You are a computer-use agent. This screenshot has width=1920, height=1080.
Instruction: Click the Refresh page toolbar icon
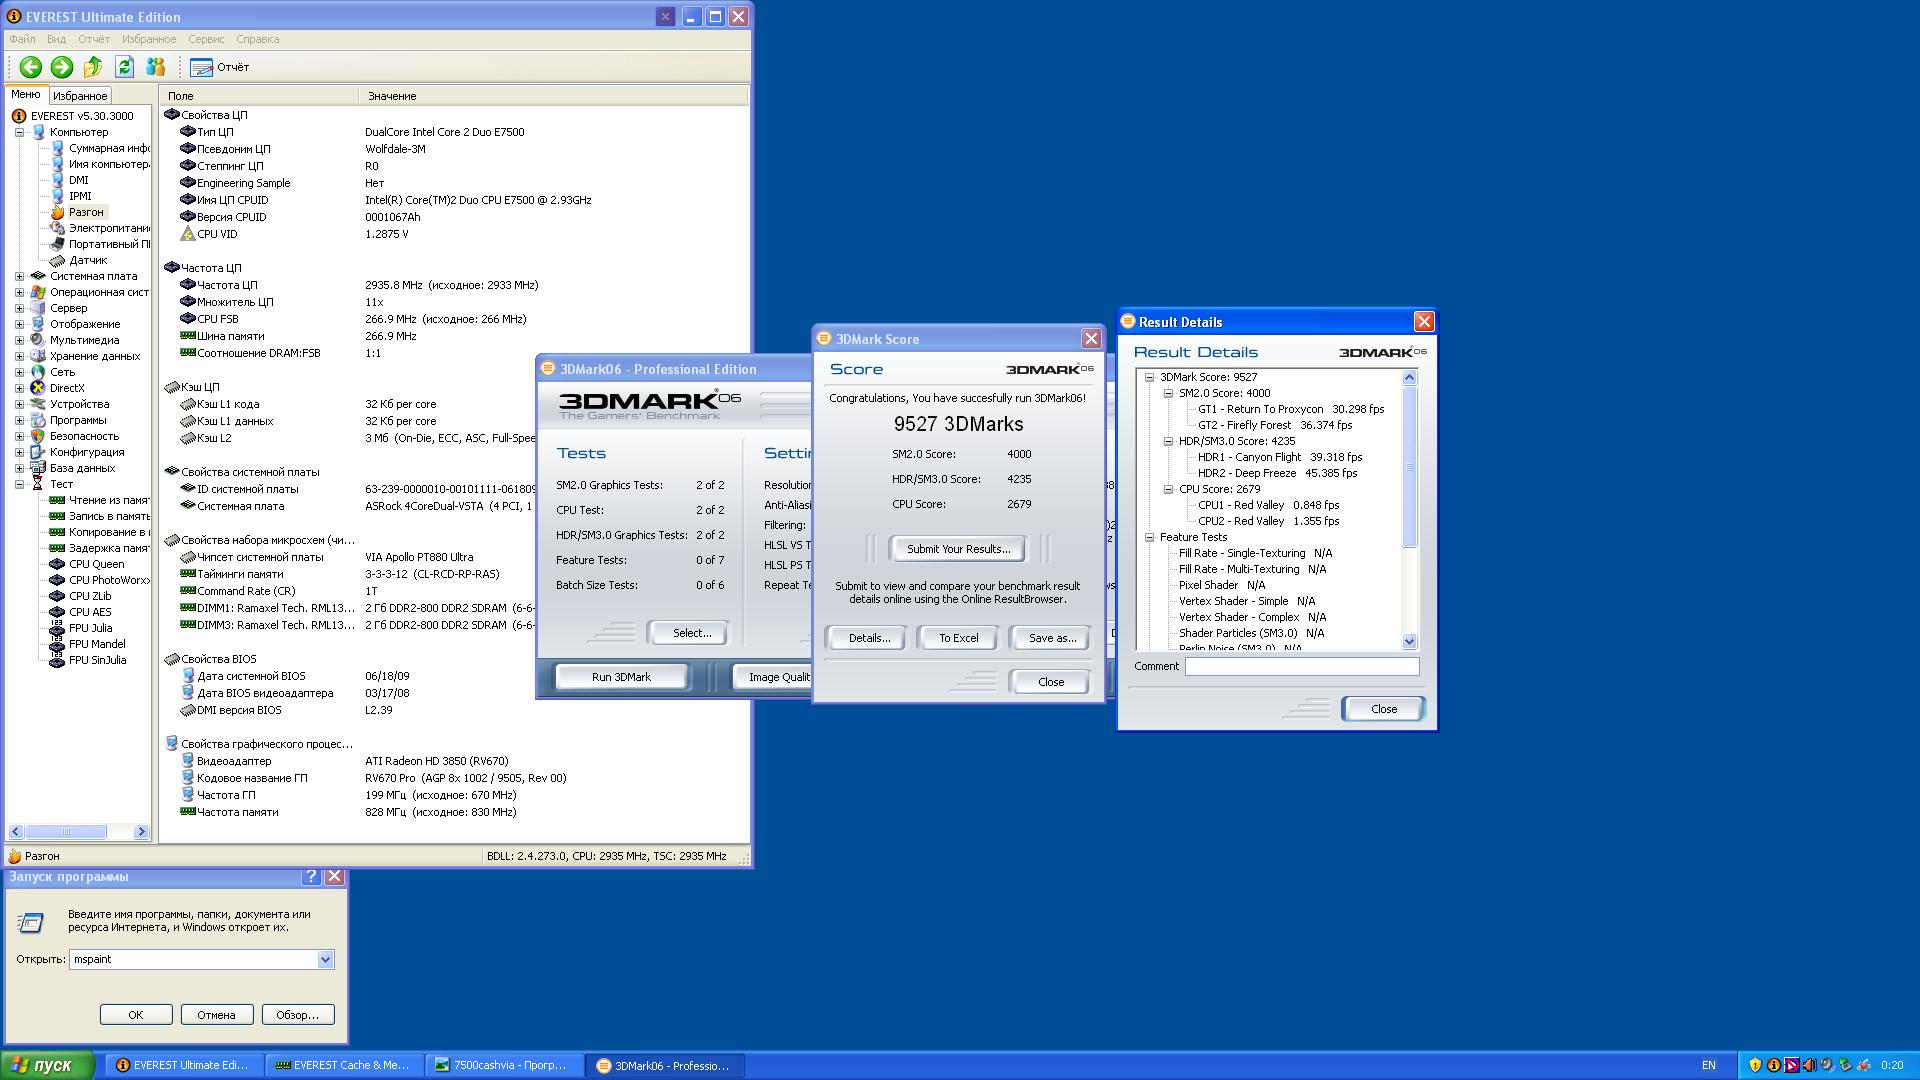tap(124, 67)
